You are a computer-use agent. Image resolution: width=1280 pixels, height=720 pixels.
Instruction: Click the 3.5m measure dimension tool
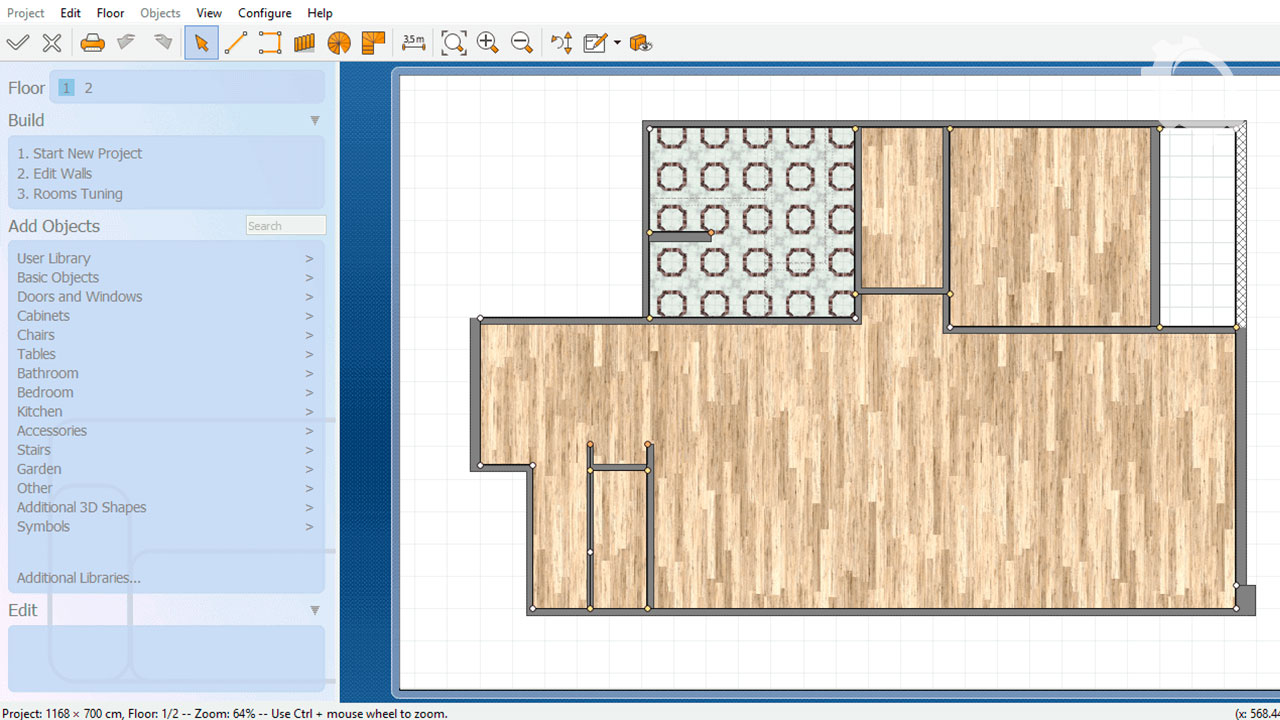tap(413, 42)
